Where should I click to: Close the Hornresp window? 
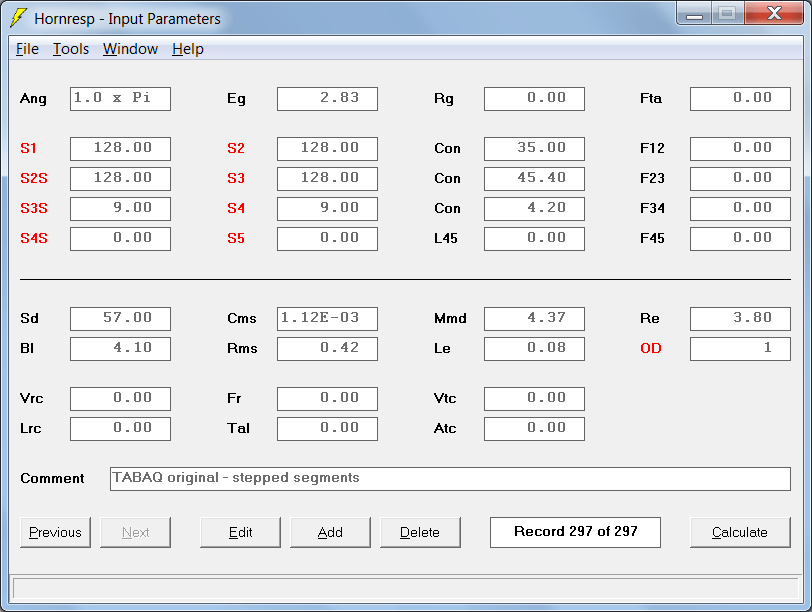coord(774,13)
